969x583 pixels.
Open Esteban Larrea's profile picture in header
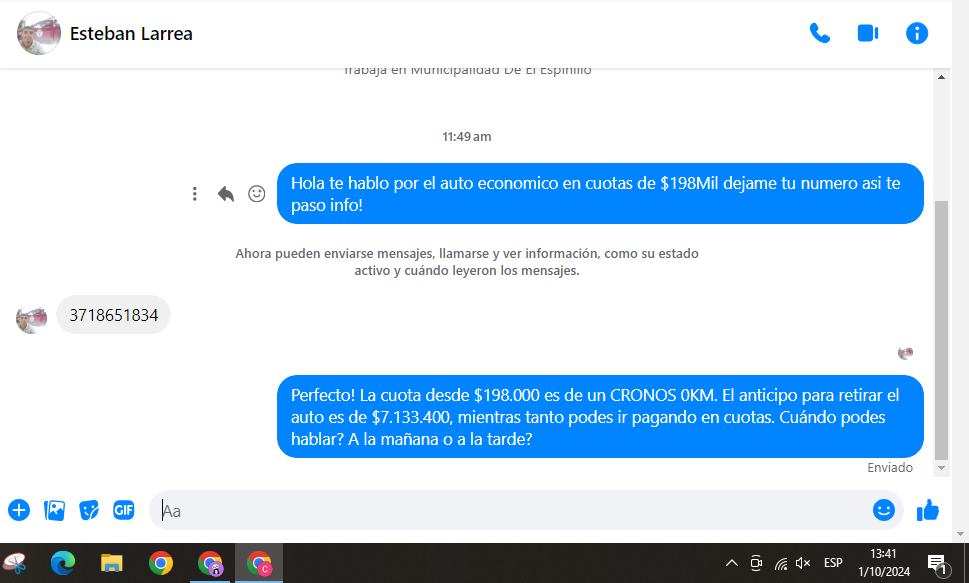(39, 33)
